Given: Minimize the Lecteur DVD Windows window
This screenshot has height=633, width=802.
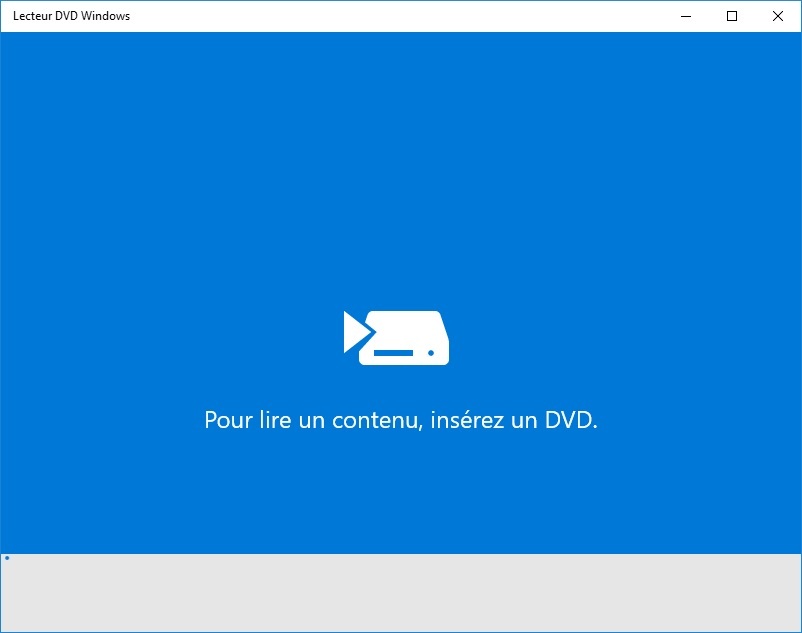Looking at the screenshot, I should point(686,16).
